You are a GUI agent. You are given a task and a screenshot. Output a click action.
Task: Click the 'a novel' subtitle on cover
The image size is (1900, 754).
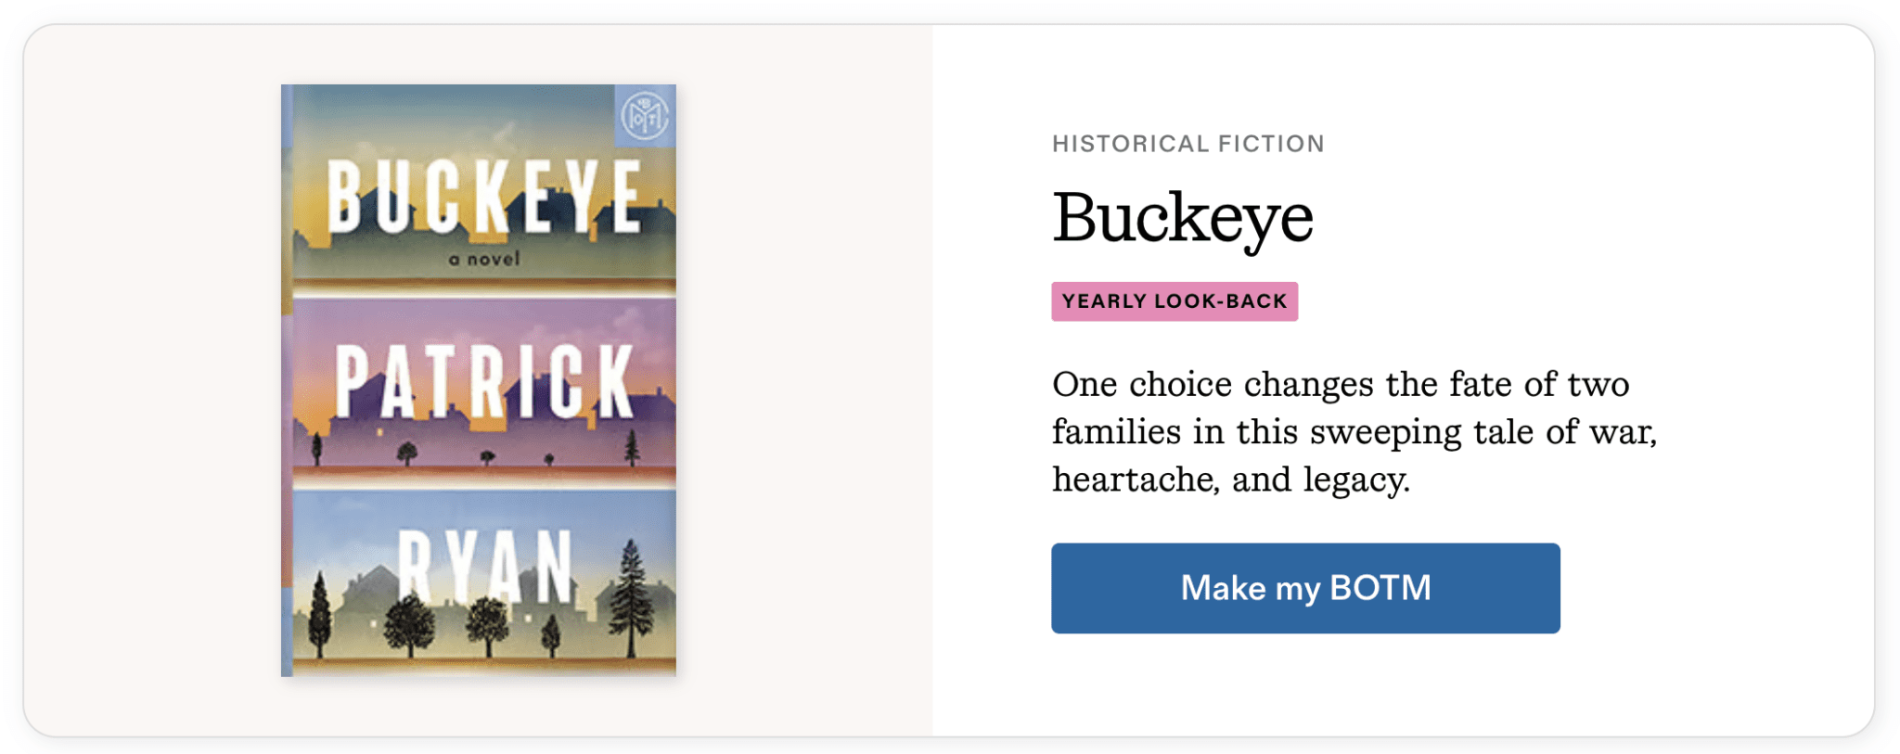click(484, 259)
